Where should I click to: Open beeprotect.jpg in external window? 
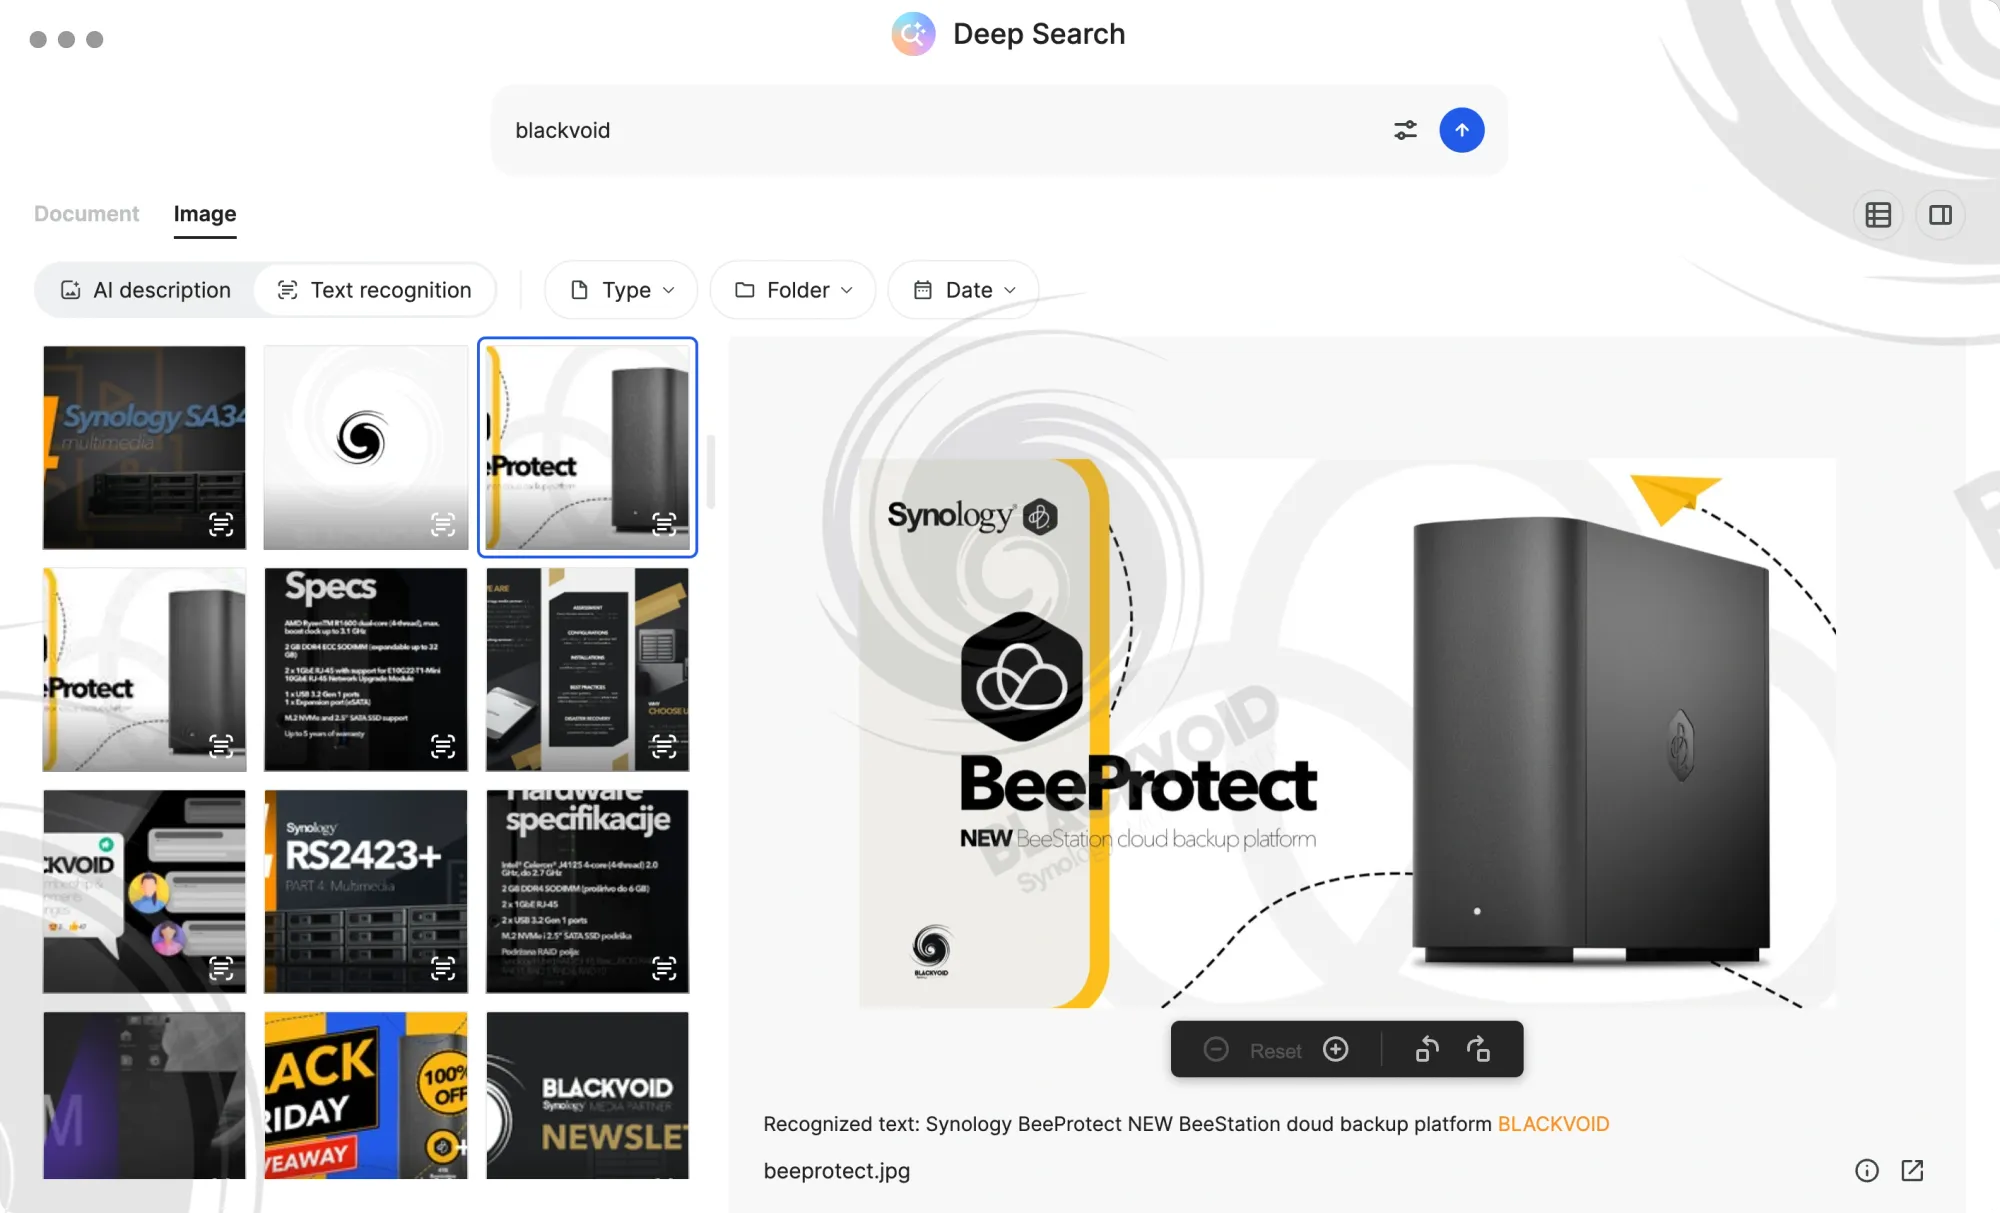click(1912, 1170)
